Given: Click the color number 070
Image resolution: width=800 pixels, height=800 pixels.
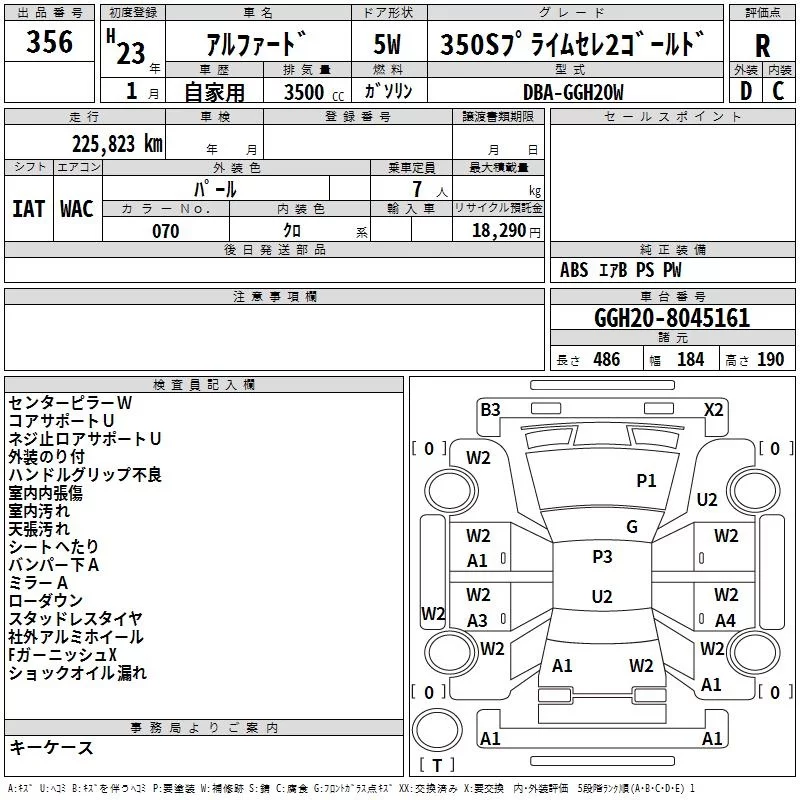Looking at the screenshot, I should click(x=166, y=231).
